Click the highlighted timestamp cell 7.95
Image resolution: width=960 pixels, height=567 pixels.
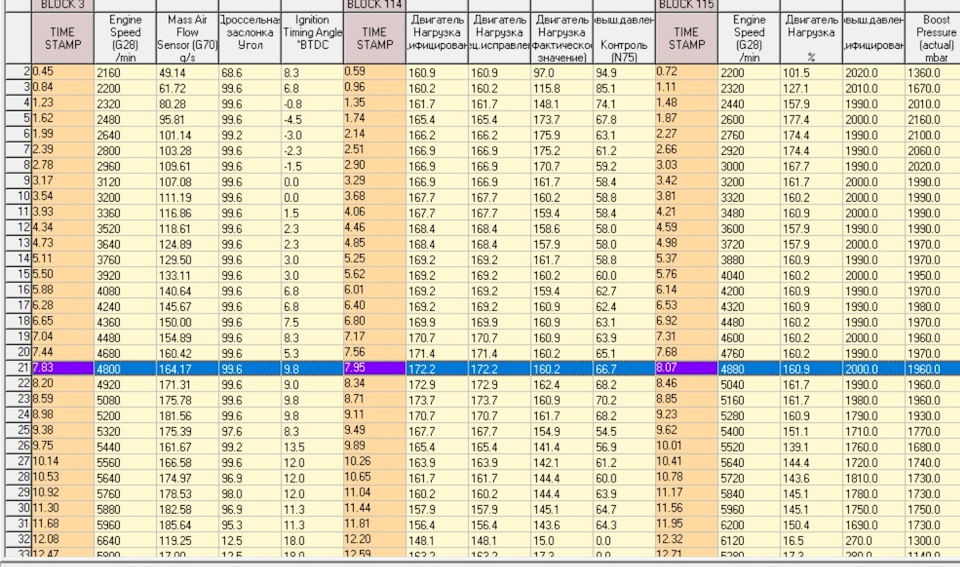[x=374, y=369]
